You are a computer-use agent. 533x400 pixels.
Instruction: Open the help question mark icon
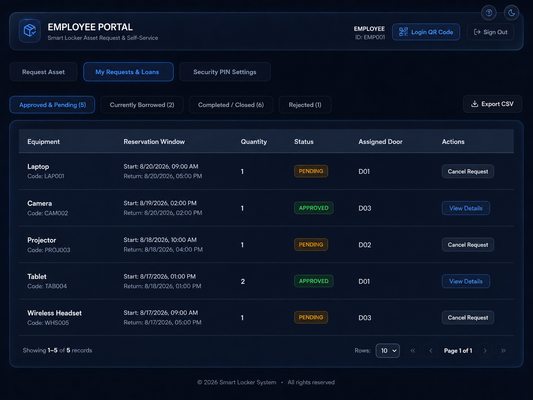(x=489, y=13)
